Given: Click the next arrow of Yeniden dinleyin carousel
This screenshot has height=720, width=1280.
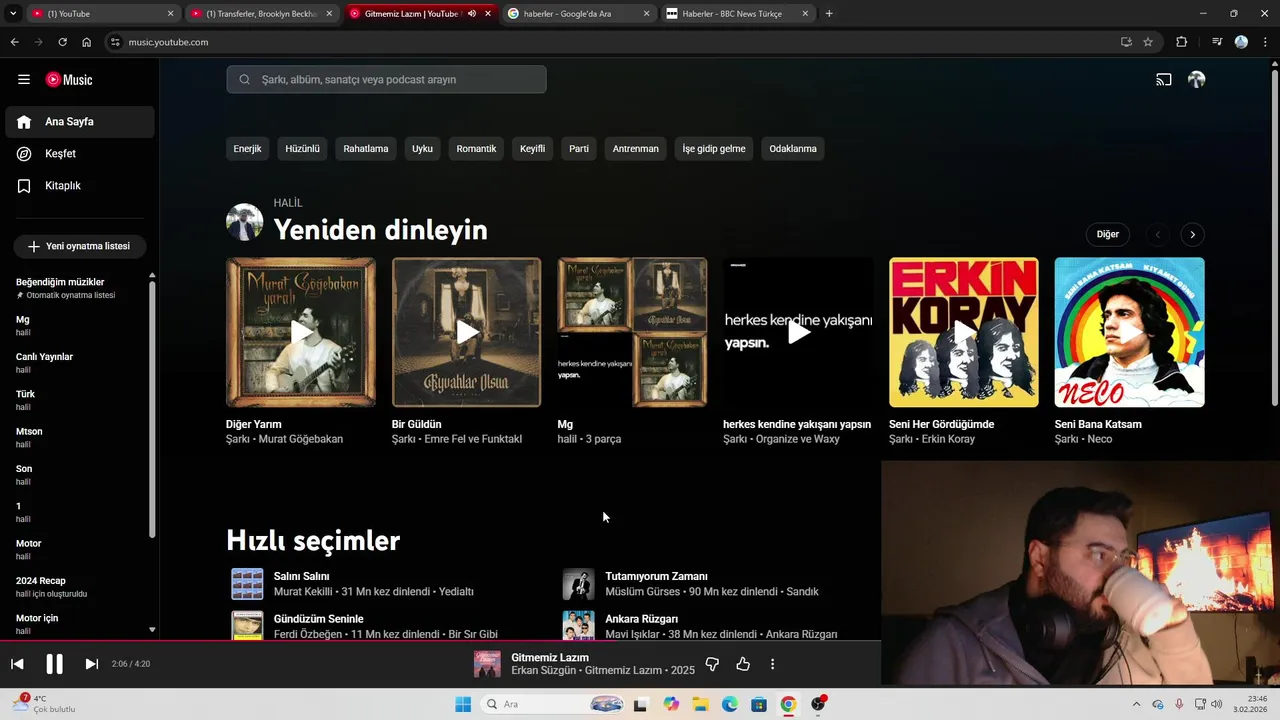Looking at the screenshot, I should (1192, 235).
